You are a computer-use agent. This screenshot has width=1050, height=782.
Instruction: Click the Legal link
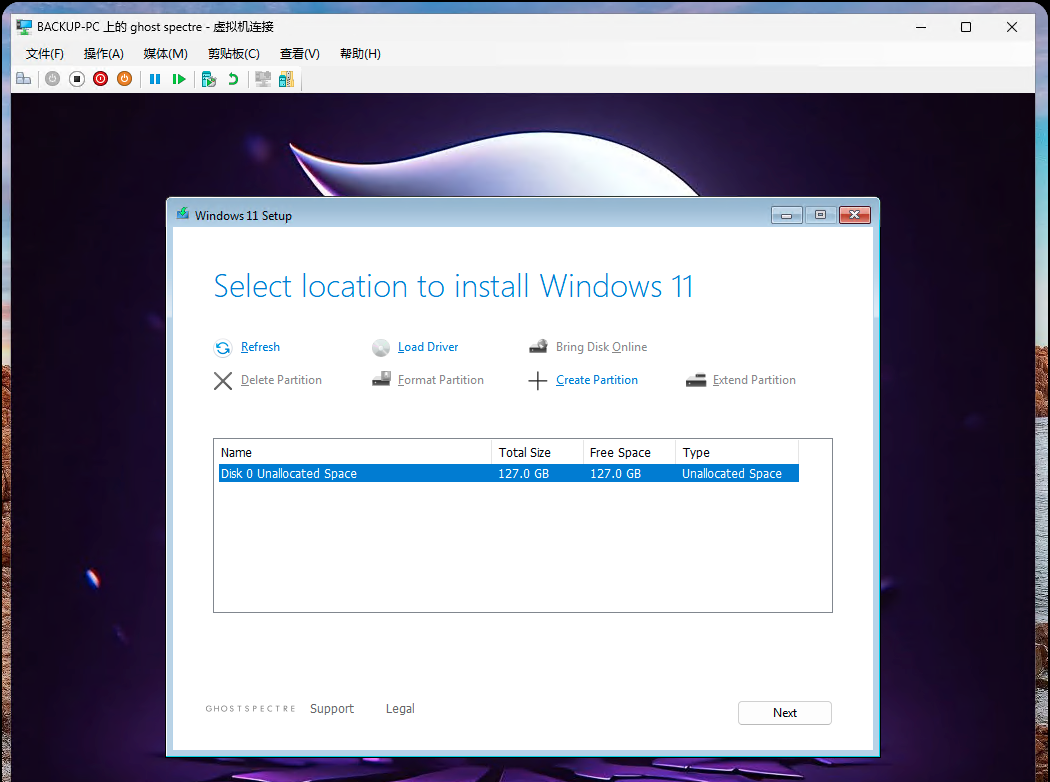(400, 708)
